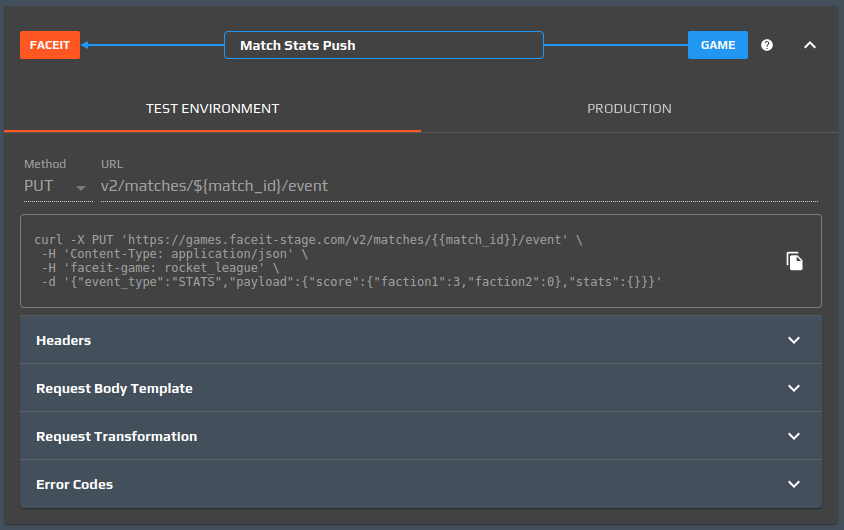
Task: Click the help question mark icon
Action: (x=767, y=45)
